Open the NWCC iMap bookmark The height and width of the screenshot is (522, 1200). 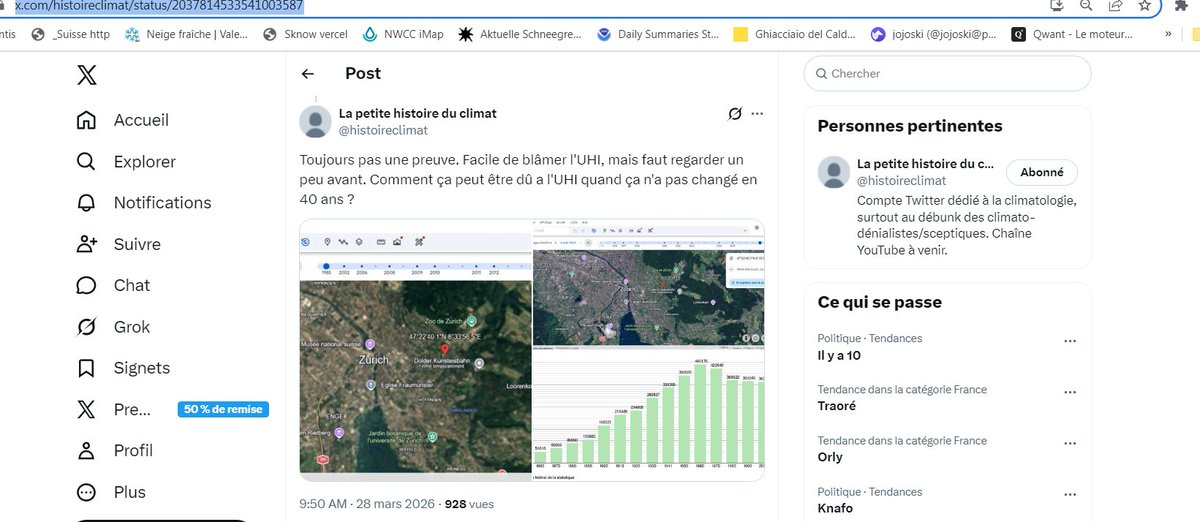click(x=404, y=34)
